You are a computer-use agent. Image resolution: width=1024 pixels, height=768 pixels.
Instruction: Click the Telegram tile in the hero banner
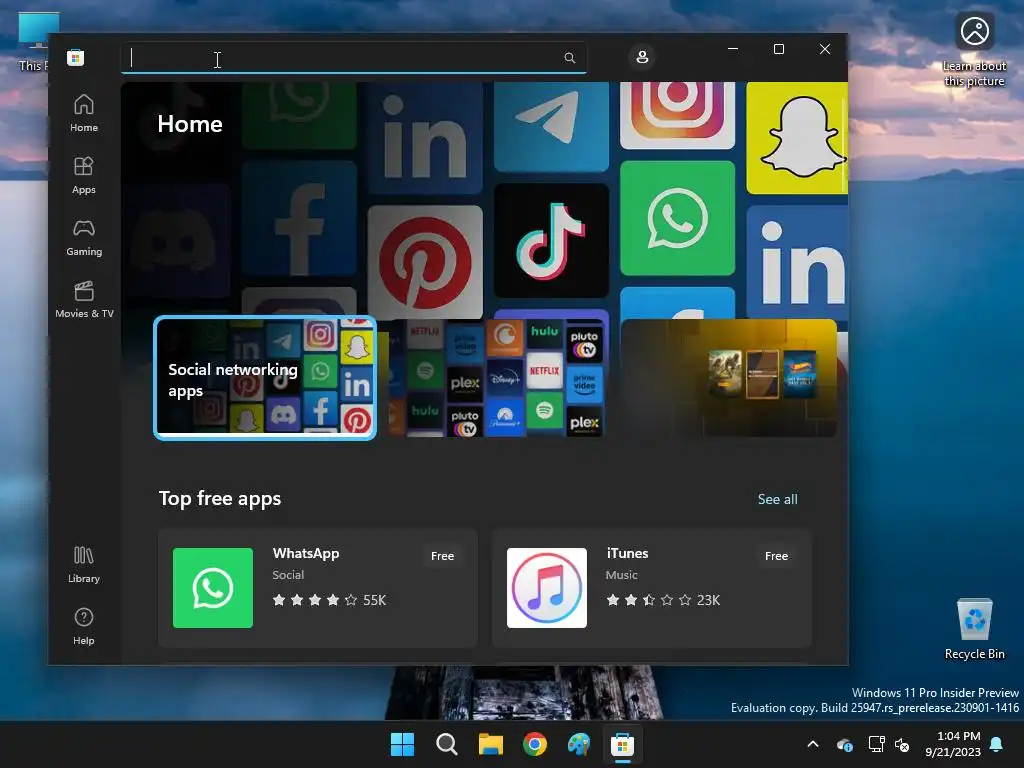[x=551, y=125]
